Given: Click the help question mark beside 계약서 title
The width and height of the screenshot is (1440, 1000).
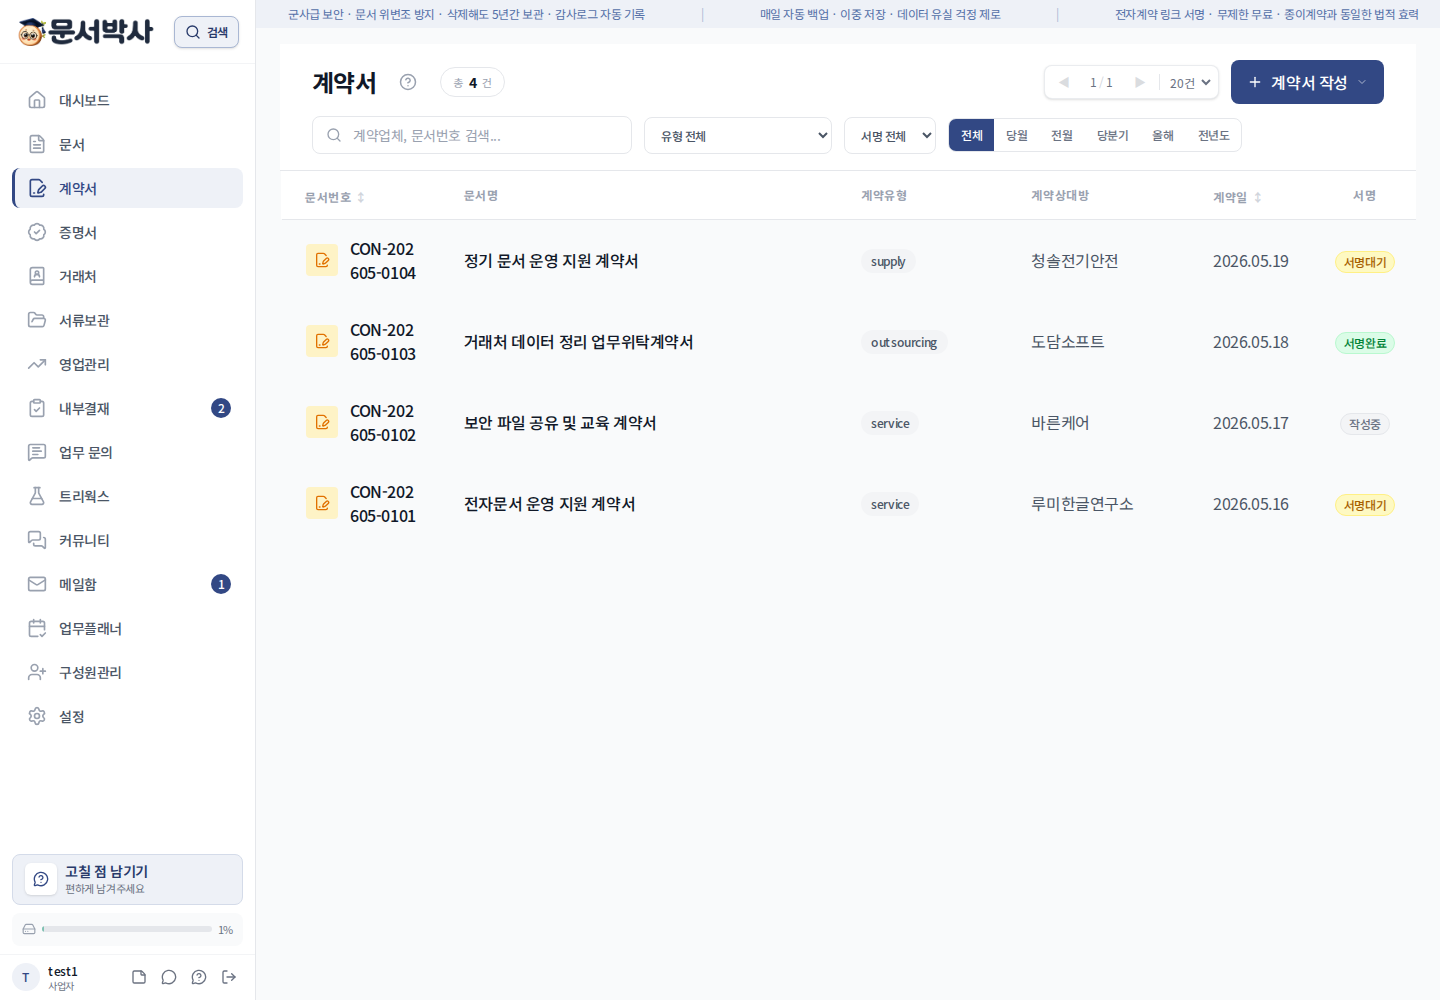Looking at the screenshot, I should pos(408,82).
